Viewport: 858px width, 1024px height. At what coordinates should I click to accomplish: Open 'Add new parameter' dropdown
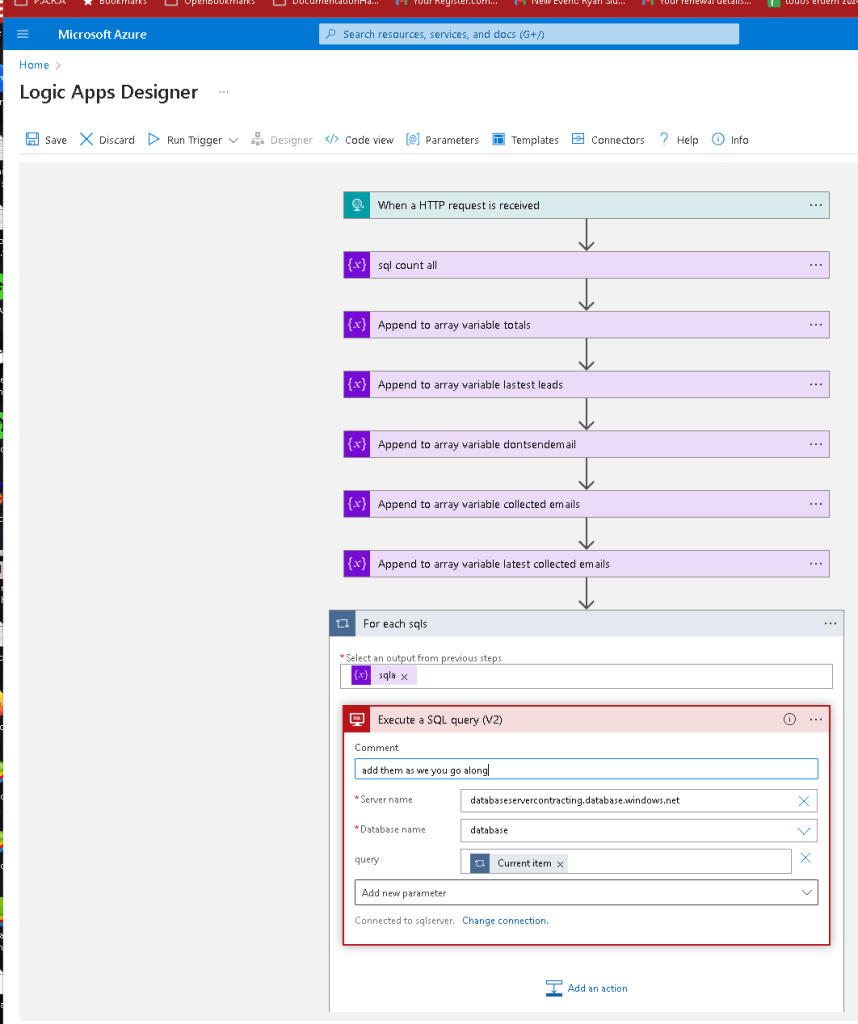coord(586,893)
